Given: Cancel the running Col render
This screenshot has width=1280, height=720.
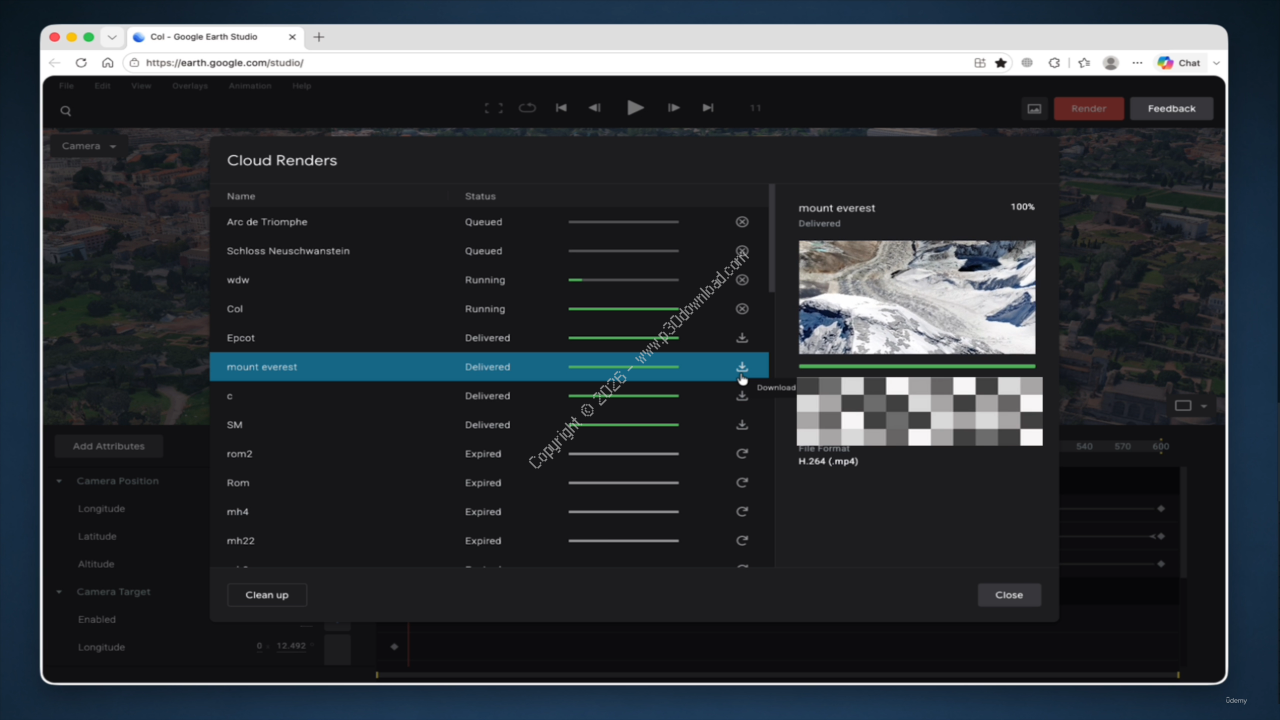Looking at the screenshot, I should click(742, 309).
